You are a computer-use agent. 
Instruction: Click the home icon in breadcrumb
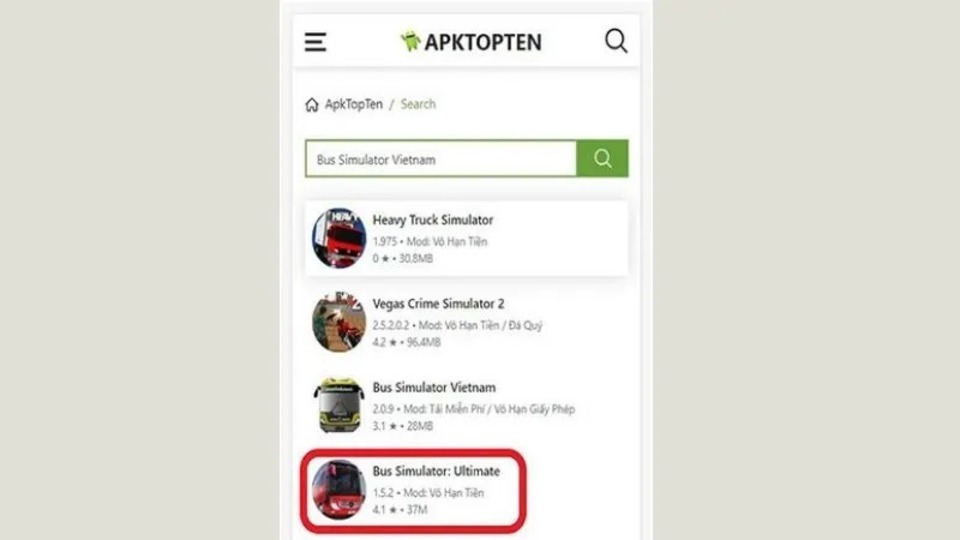(312, 105)
